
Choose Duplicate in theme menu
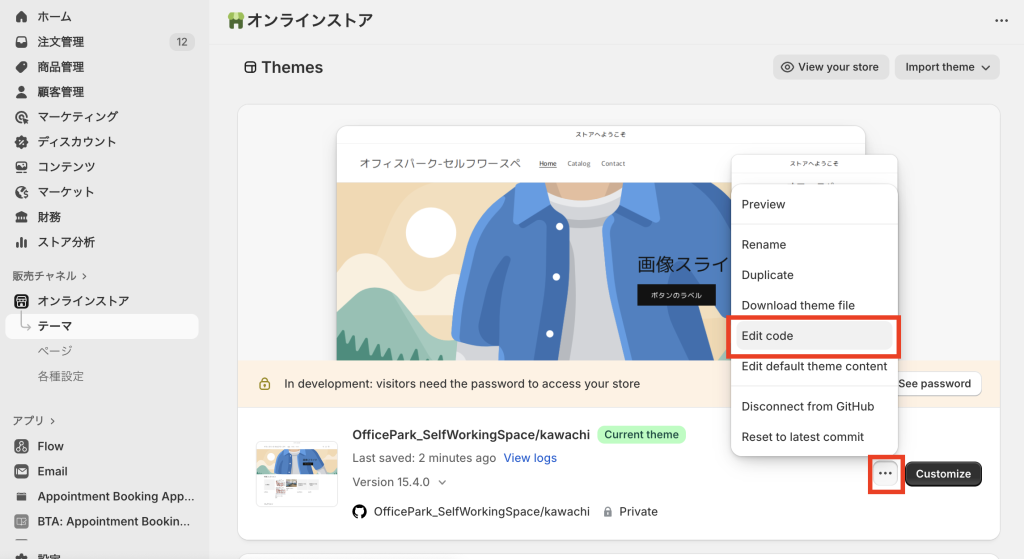767,275
